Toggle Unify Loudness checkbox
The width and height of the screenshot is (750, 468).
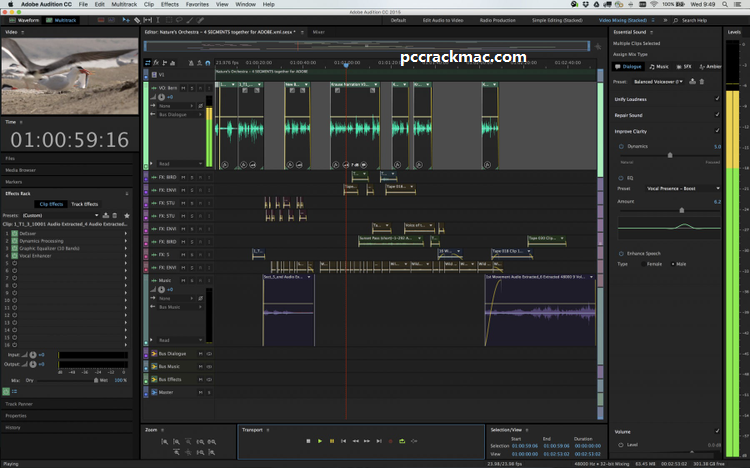coord(717,99)
